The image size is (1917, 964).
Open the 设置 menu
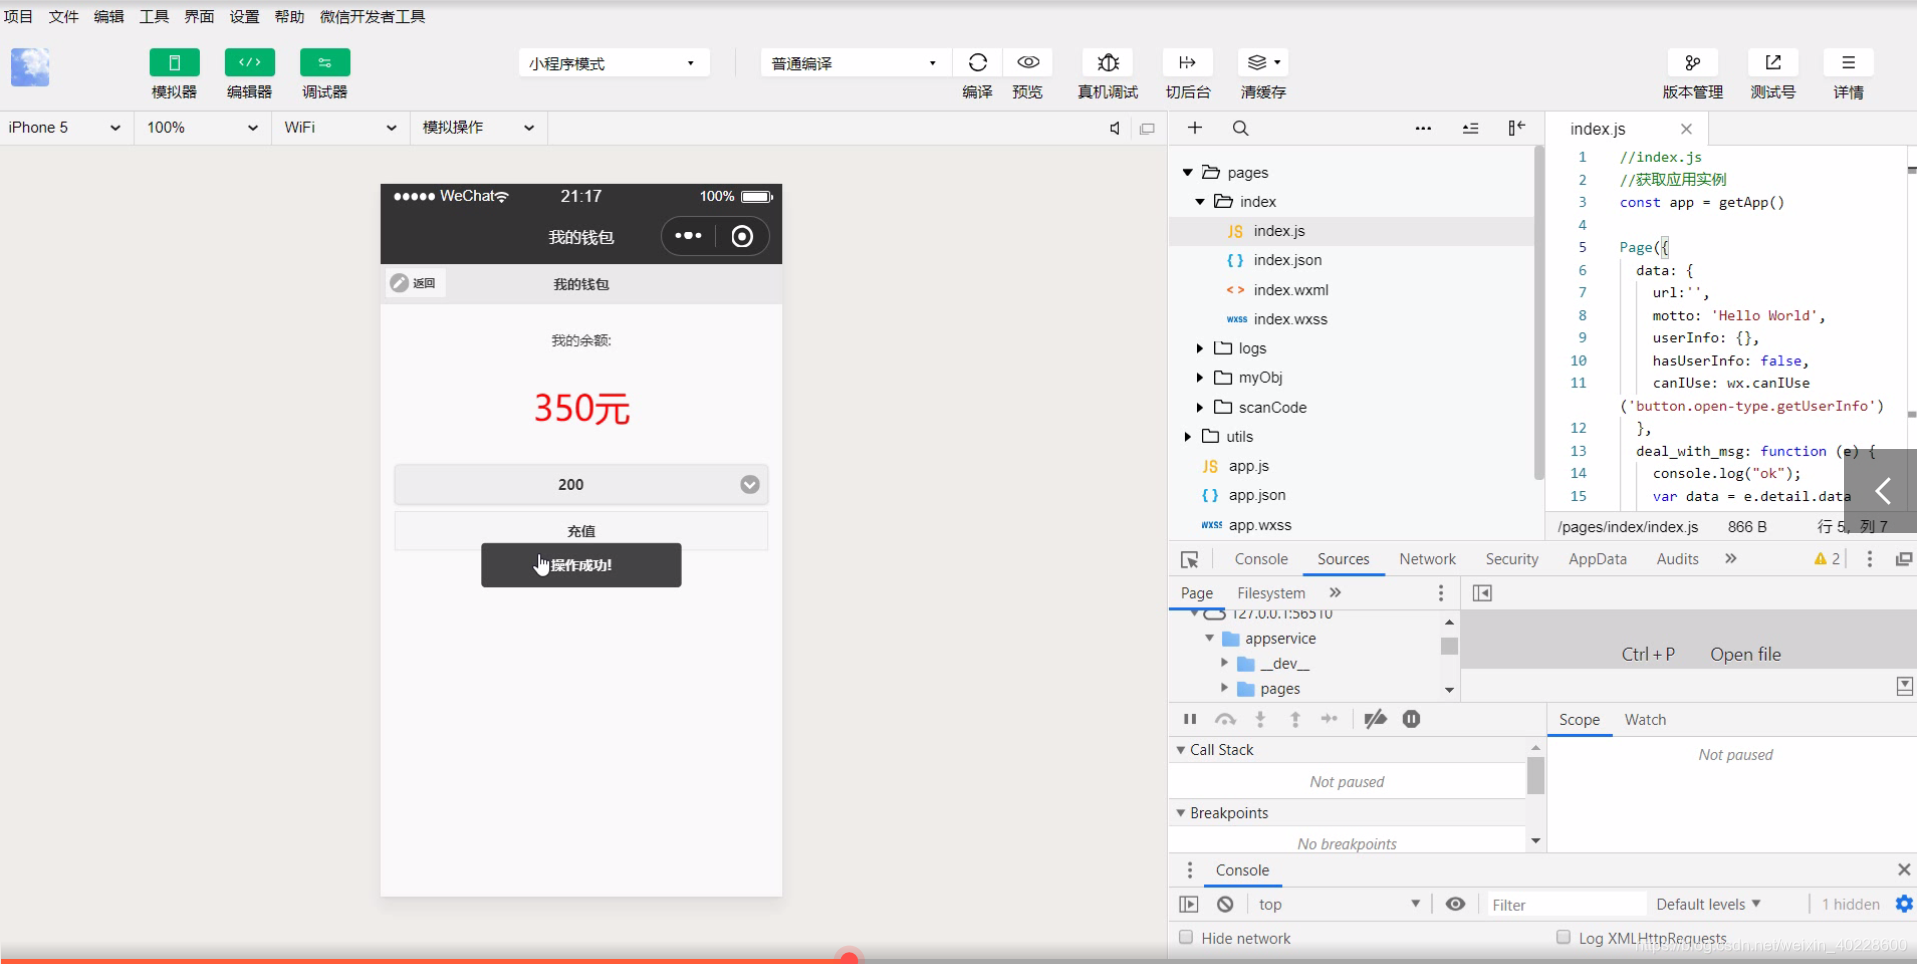244,16
